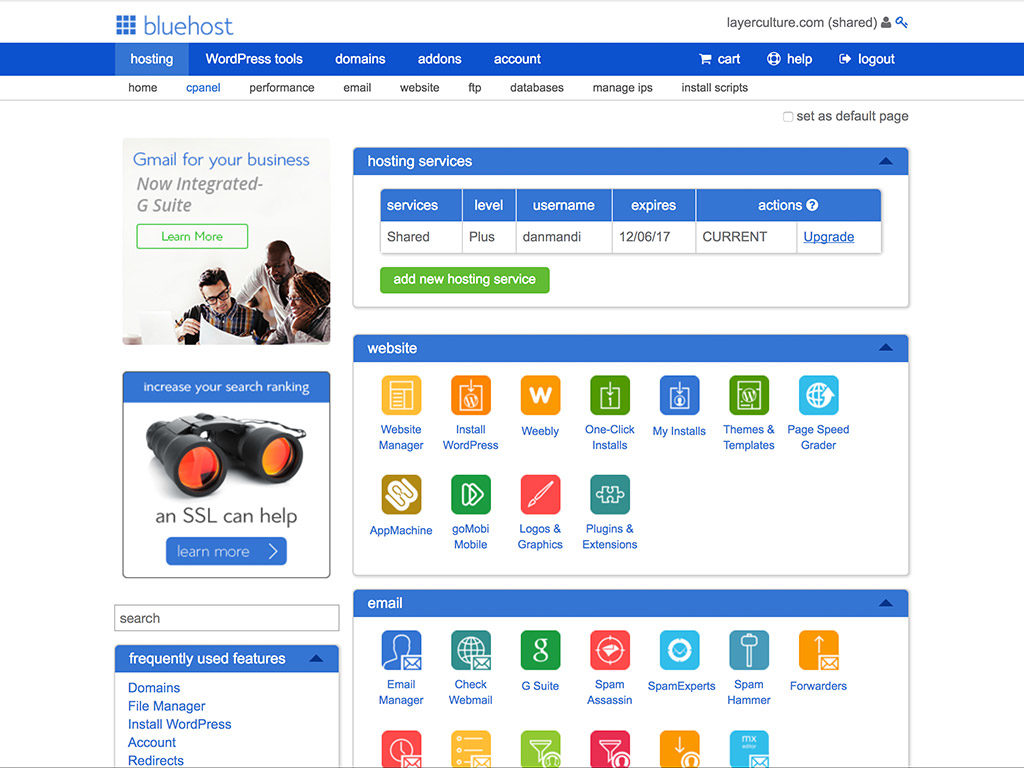Click the Upgrade link
The height and width of the screenshot is (768, 1024).
829,236
